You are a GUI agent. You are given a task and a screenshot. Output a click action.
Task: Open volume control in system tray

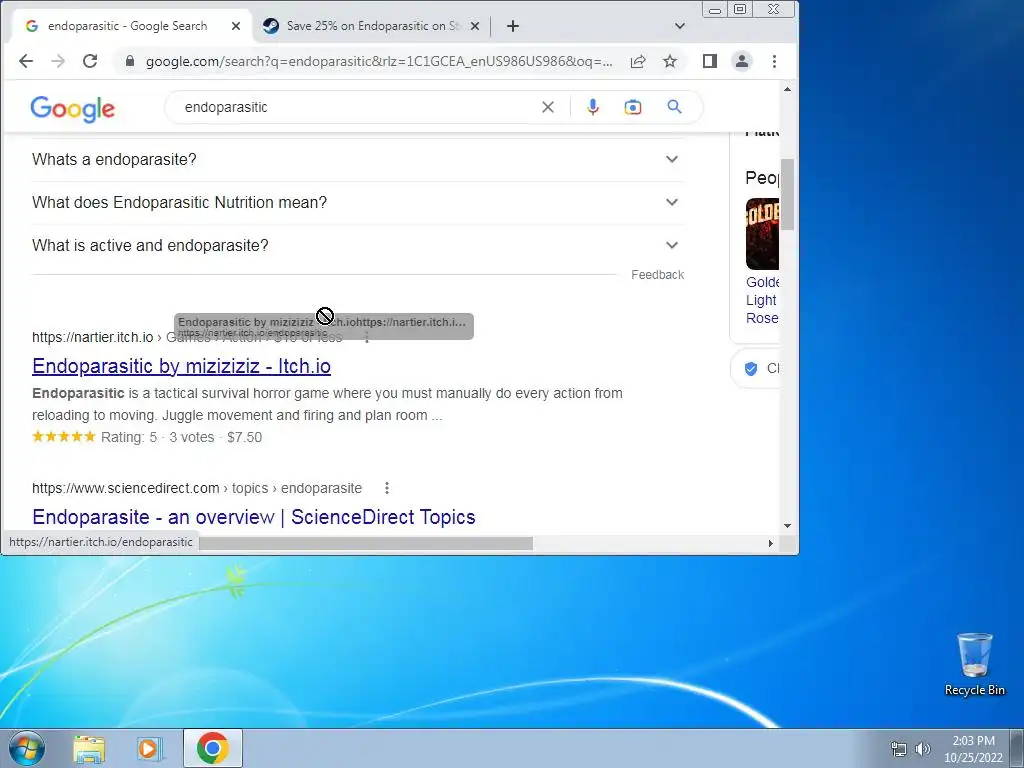[x=922, y=749]
